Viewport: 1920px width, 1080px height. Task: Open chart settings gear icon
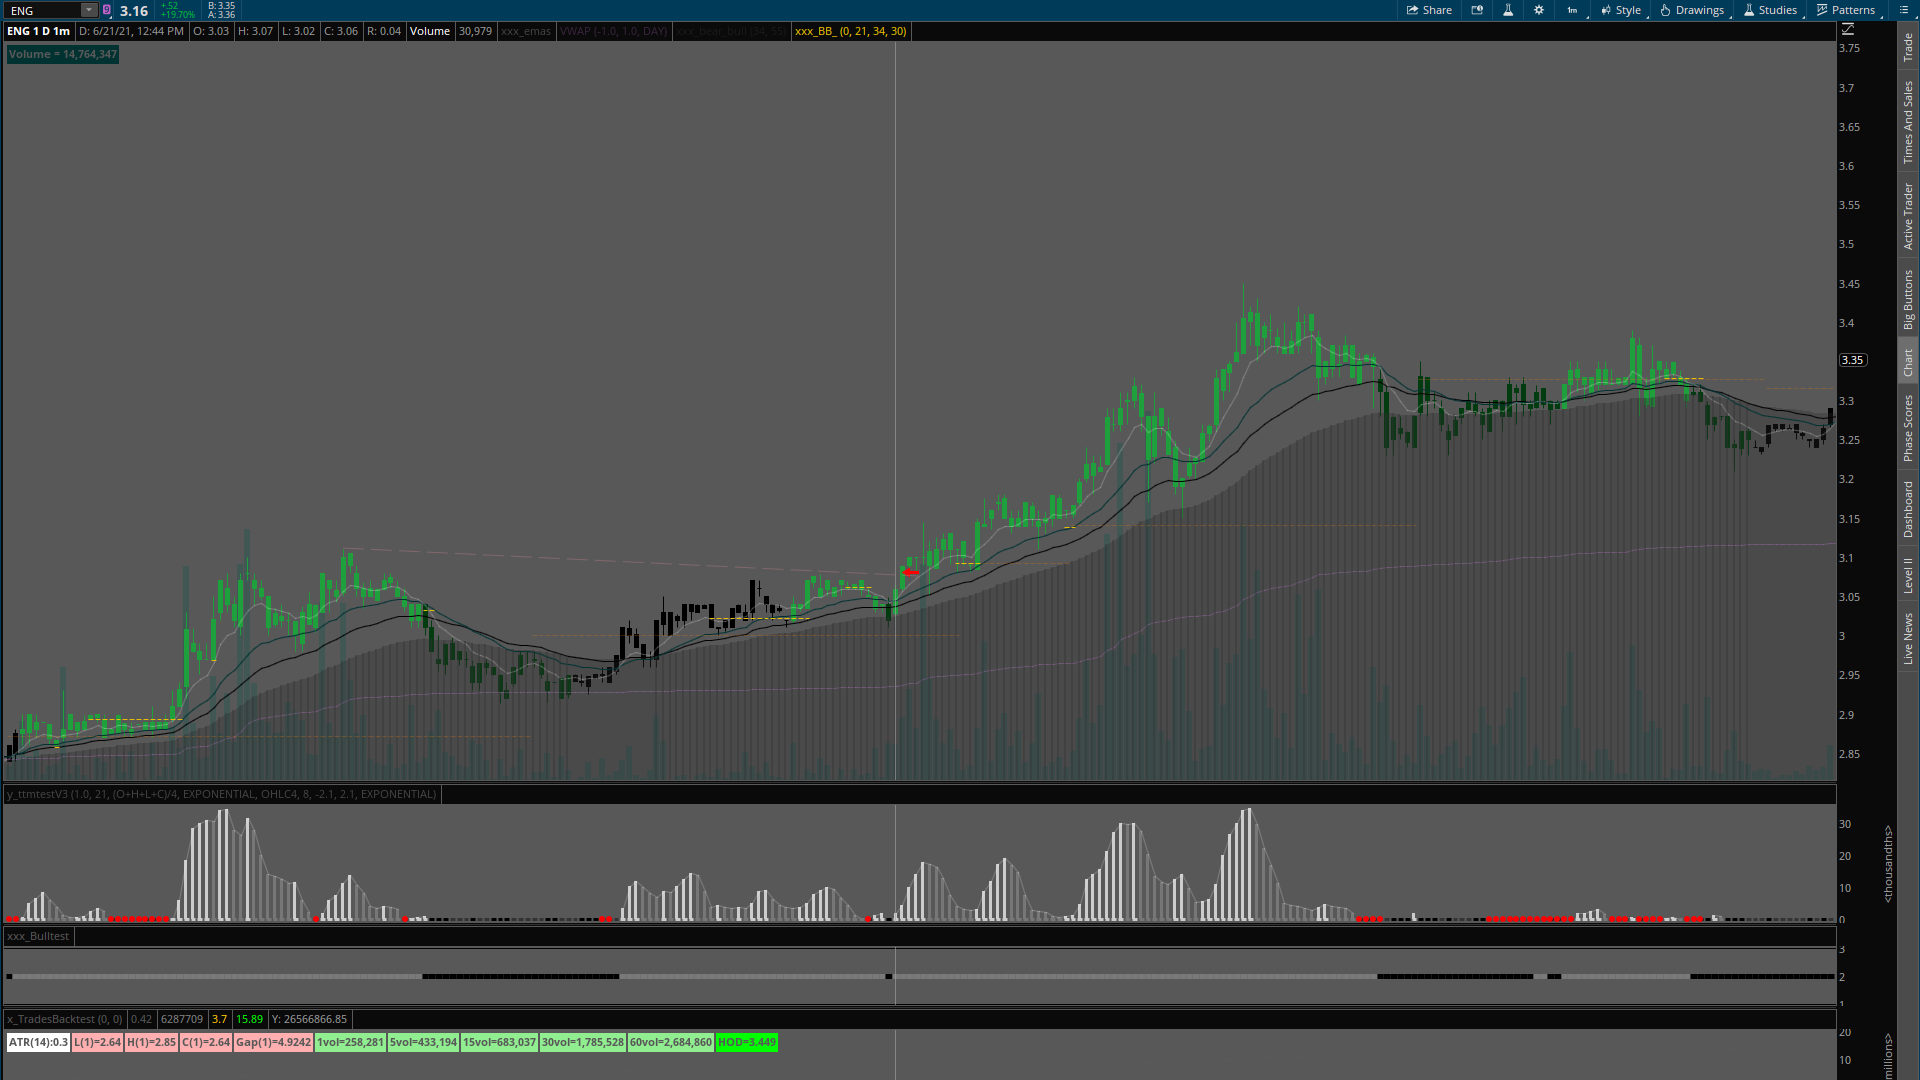pos(1539,10)
